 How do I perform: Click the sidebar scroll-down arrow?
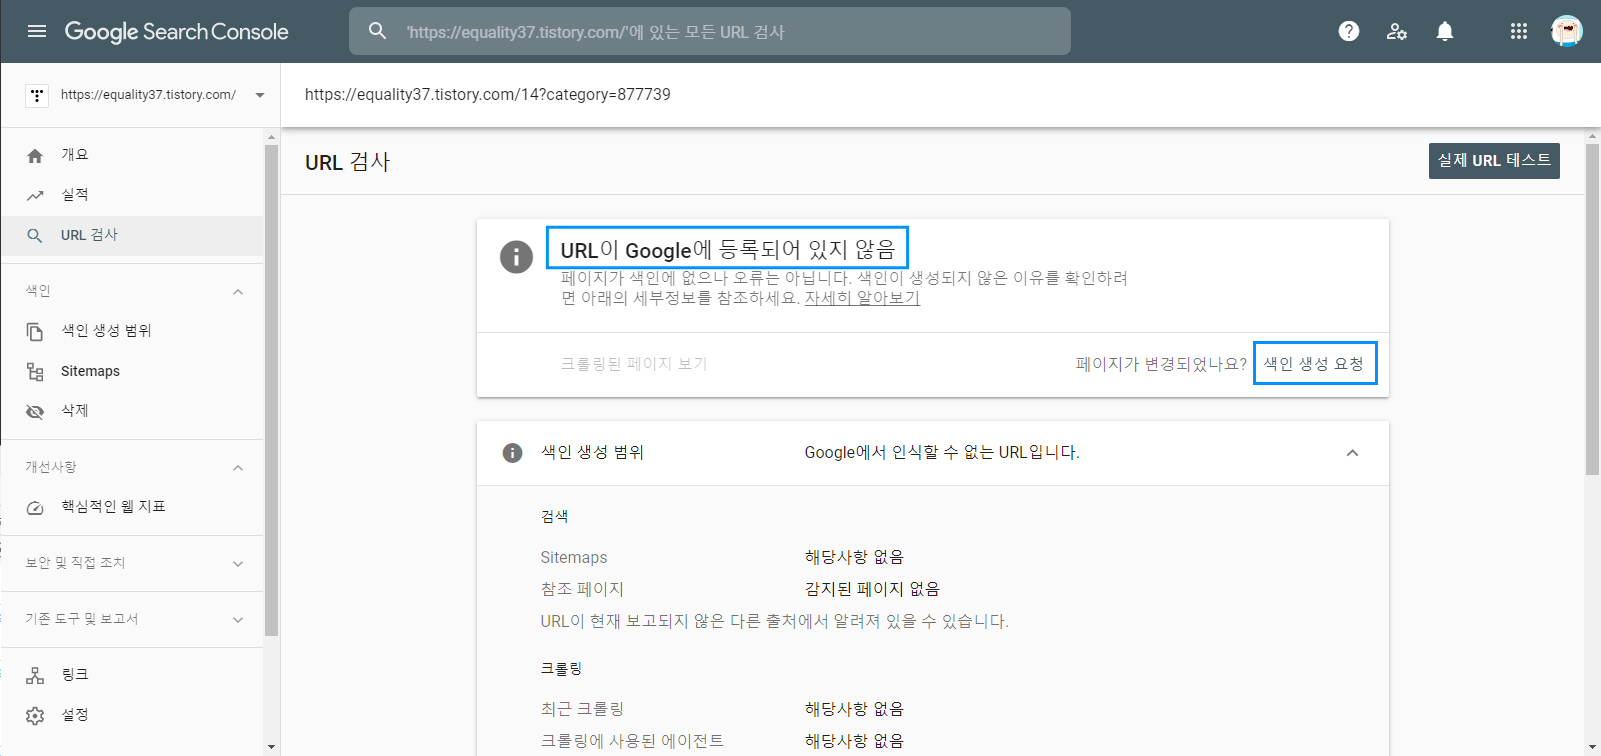[271, 747]
